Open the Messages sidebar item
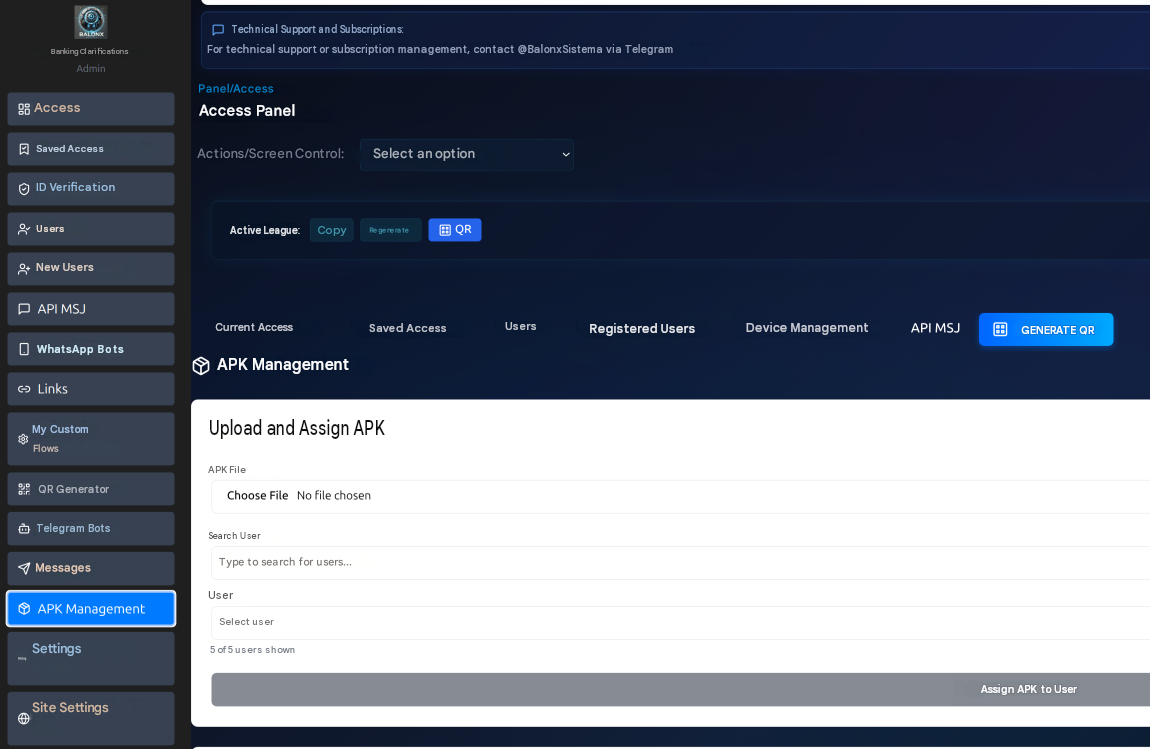Screen dimensions: 1150x749 [x=91, y=569]
